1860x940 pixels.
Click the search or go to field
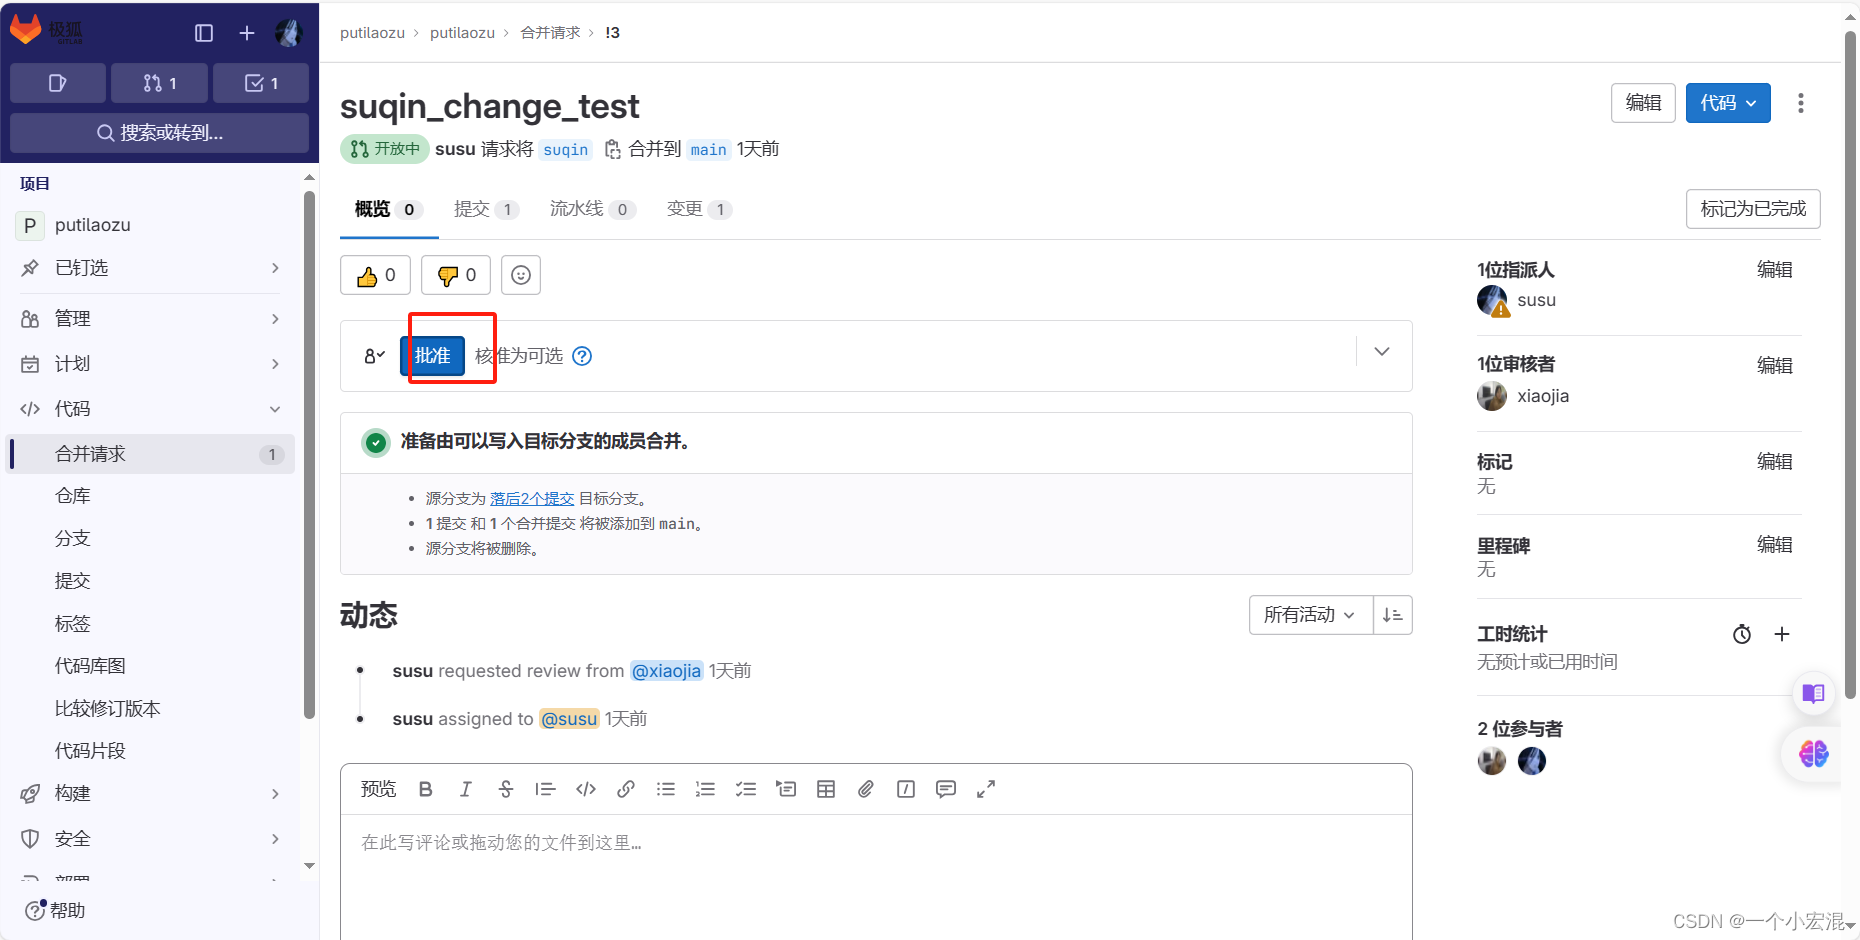click(x=160, y=133)
